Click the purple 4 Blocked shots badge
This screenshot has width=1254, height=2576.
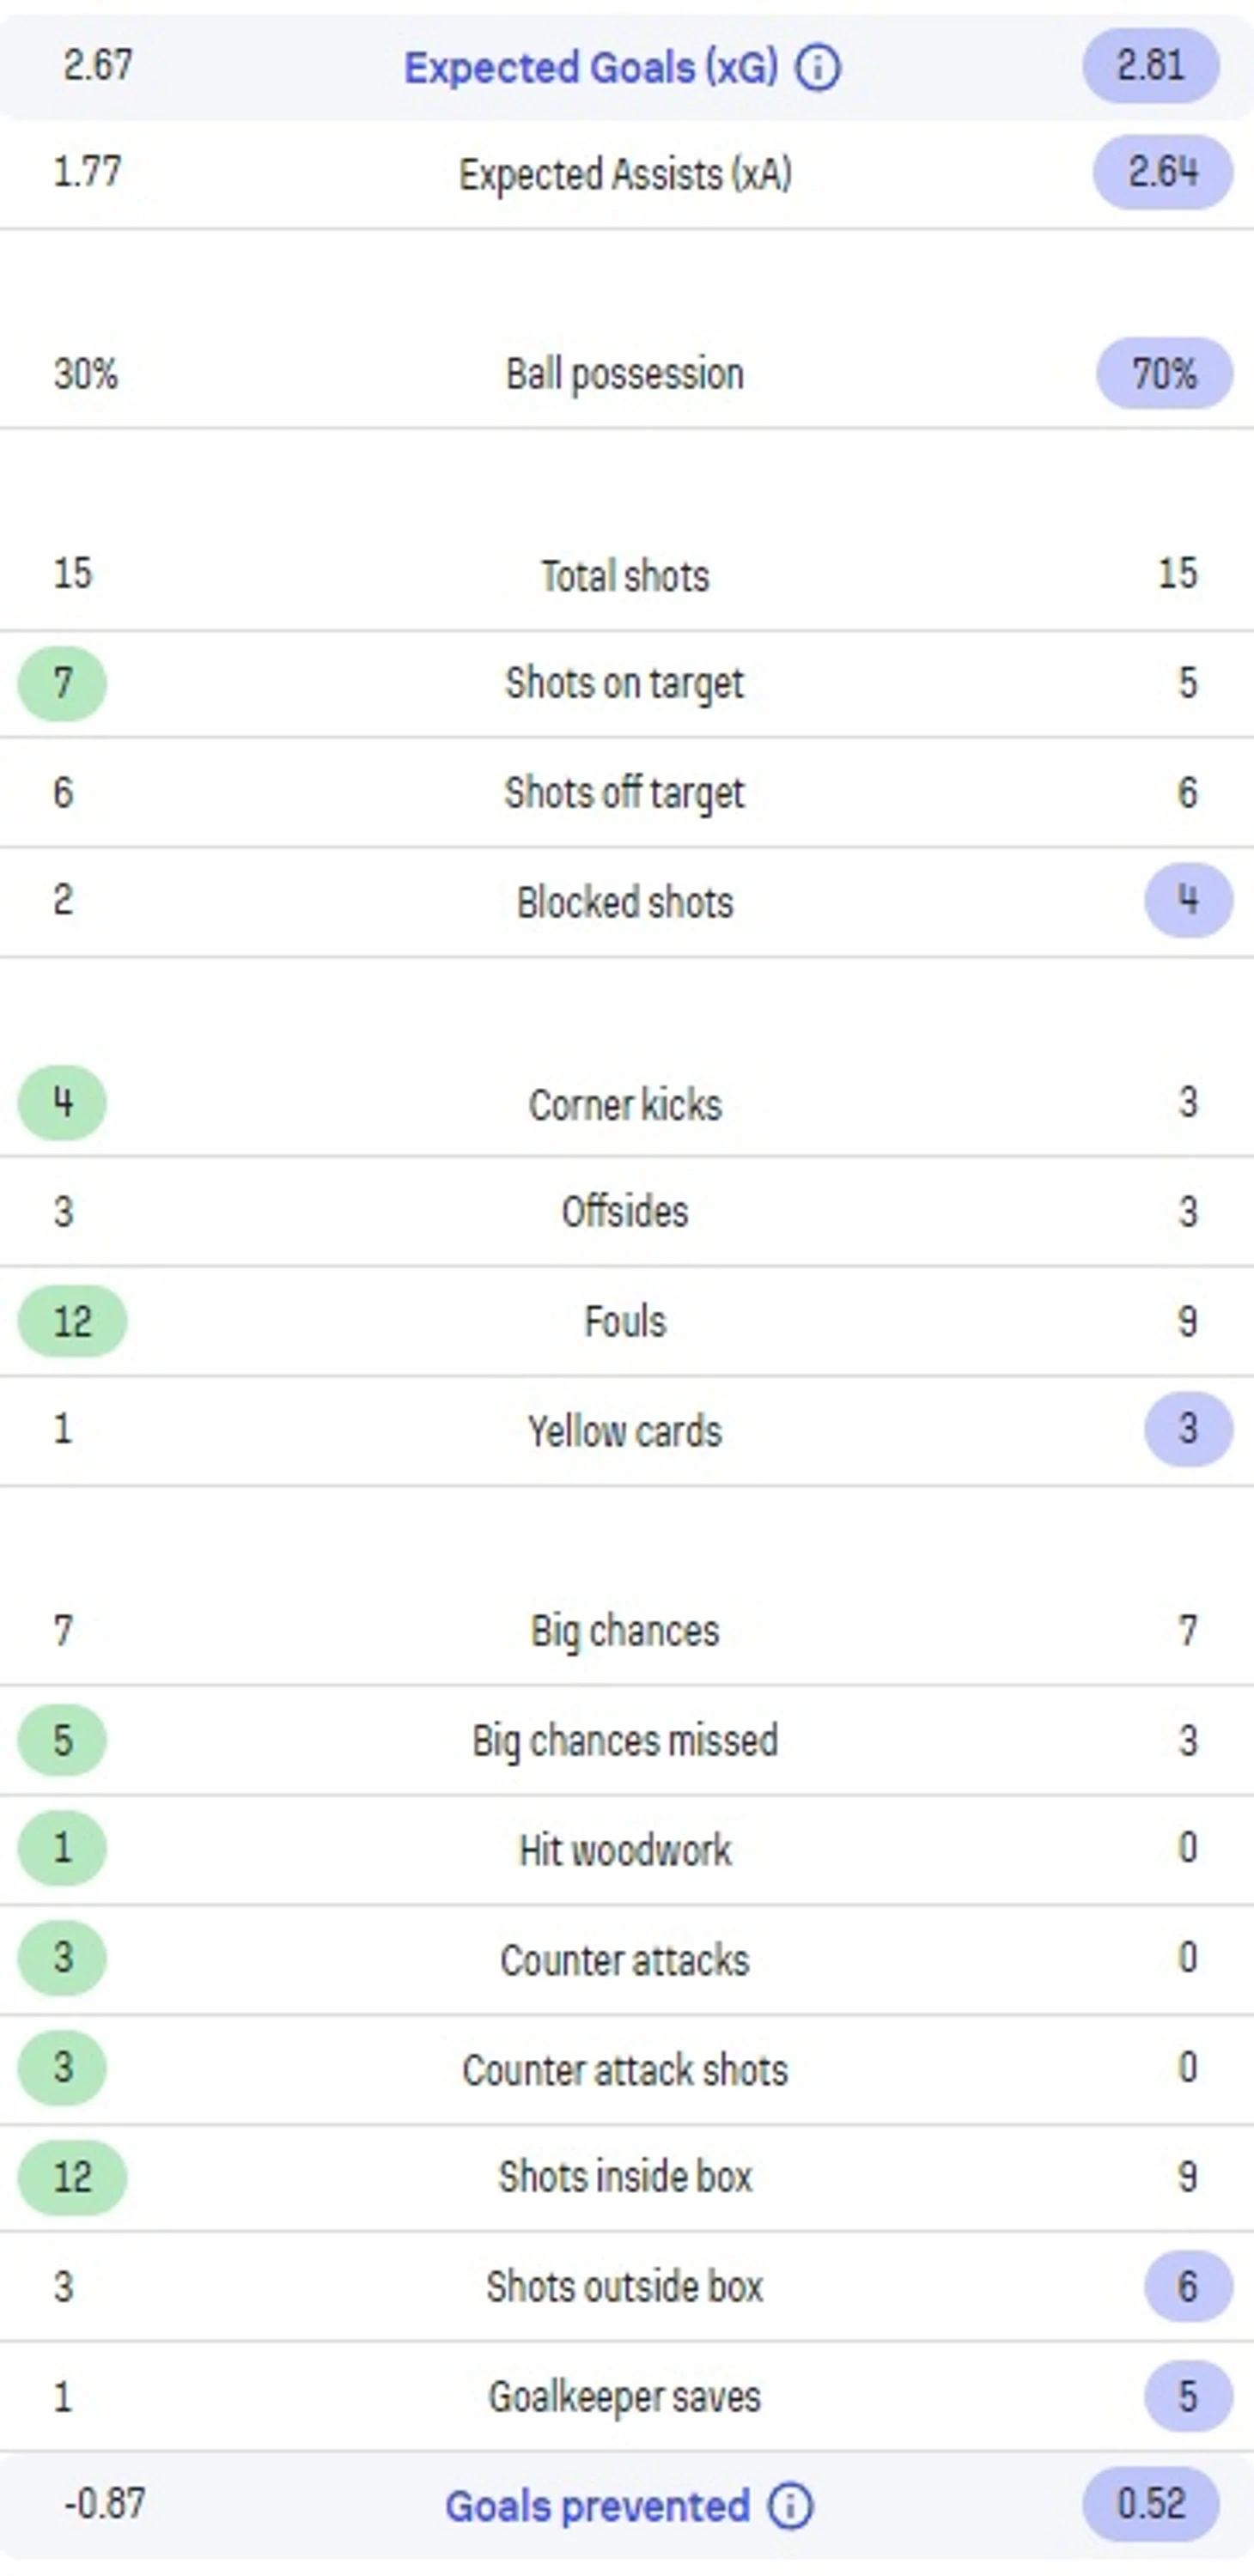click(x=1187, y=900)
